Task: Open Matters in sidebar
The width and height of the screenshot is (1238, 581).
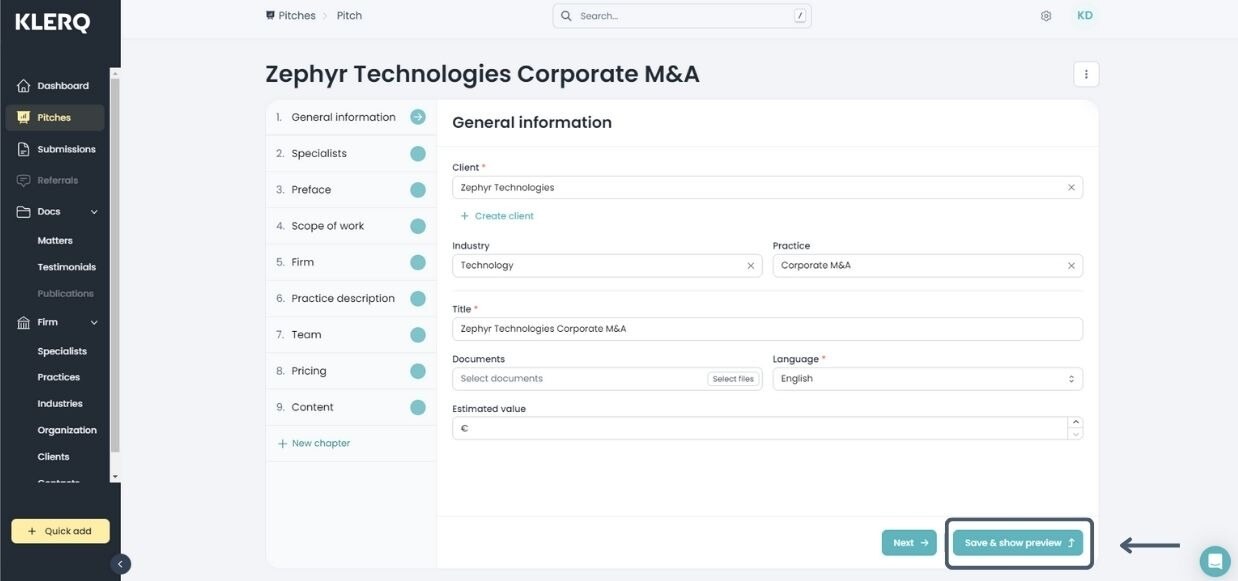Action: pos(55,241)
